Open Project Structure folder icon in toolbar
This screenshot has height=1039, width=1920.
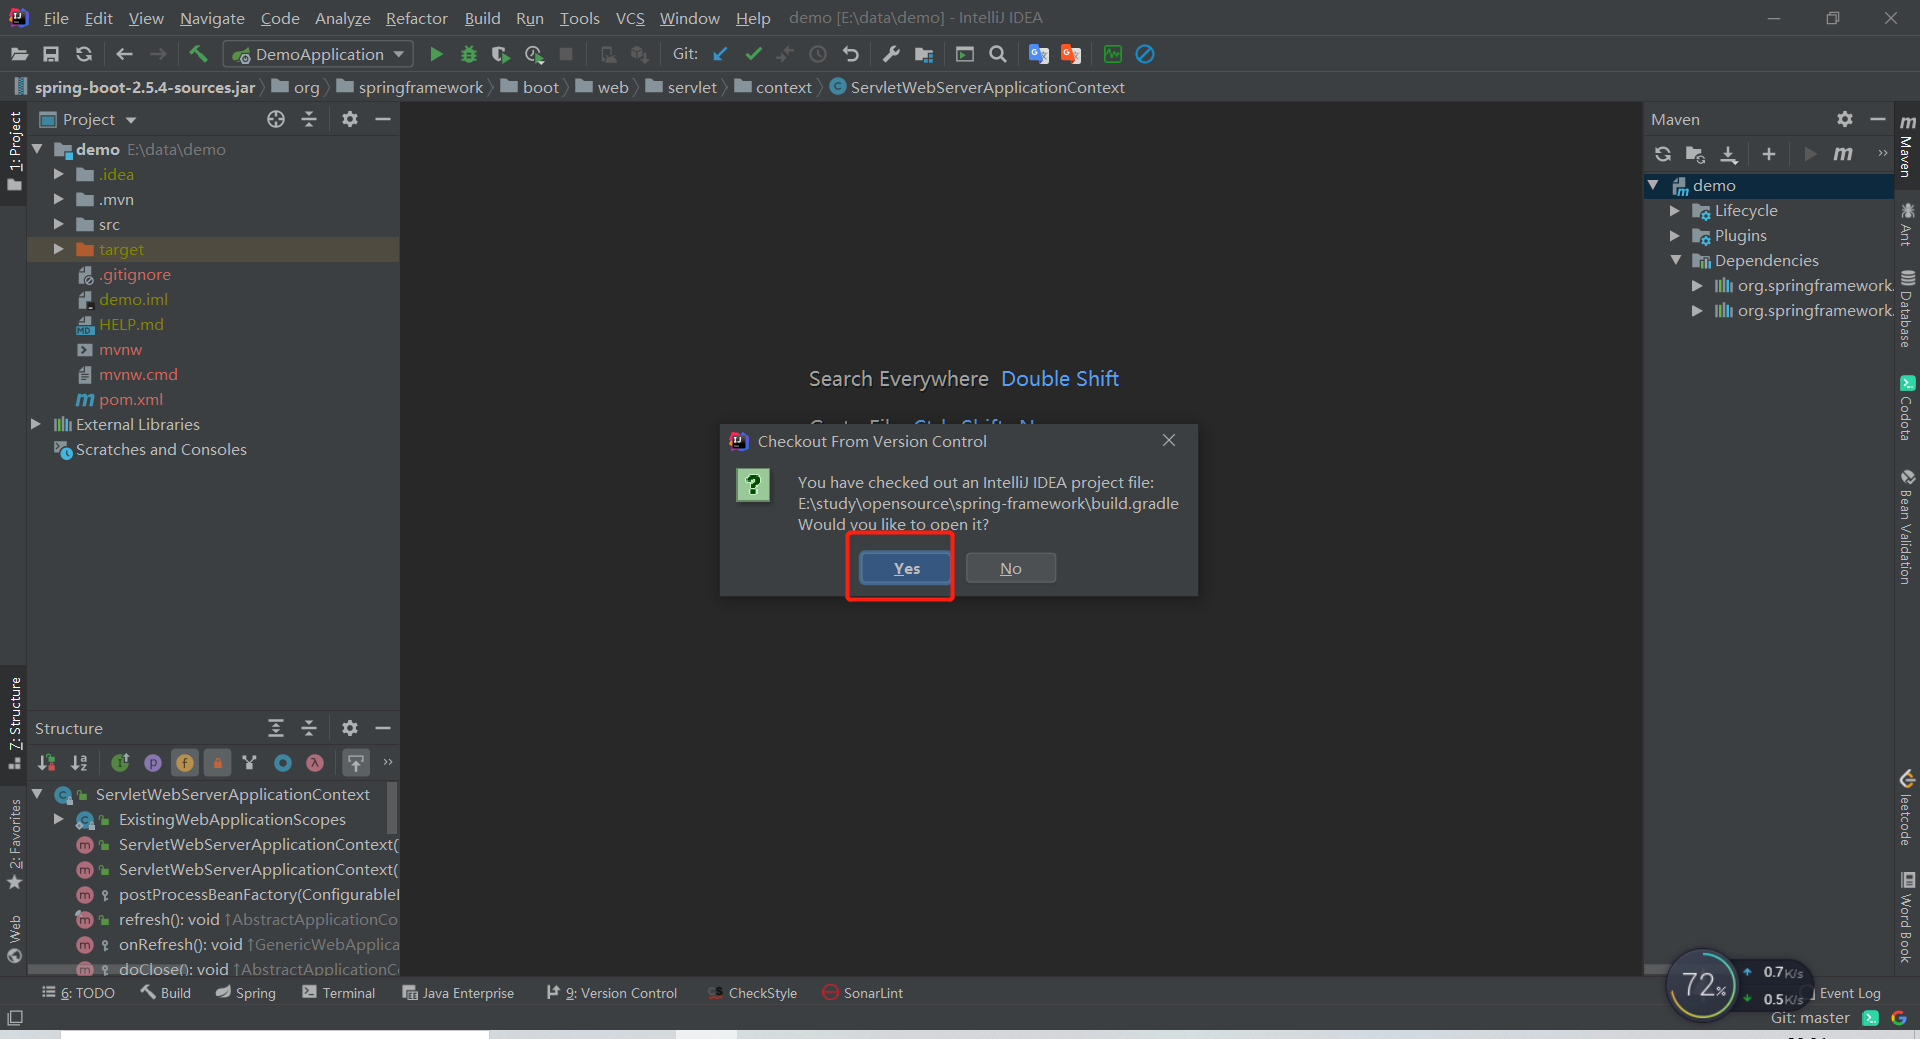point(923,54)
